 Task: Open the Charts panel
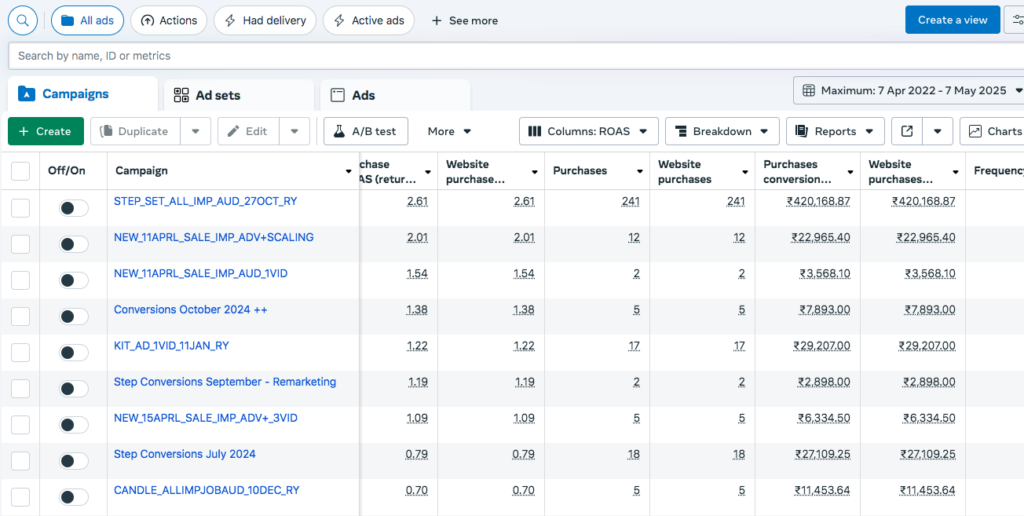[x=992, y=131]
